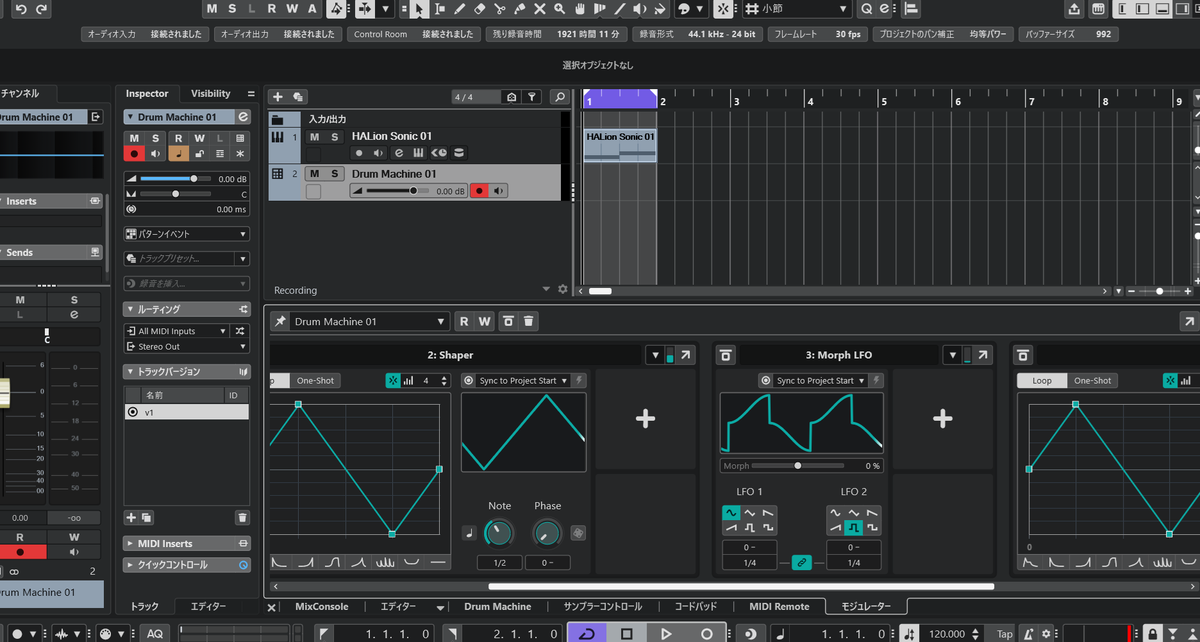The image size is (1200, 642).
Task: Select the Comp hand tool
Action: point(580,9)
